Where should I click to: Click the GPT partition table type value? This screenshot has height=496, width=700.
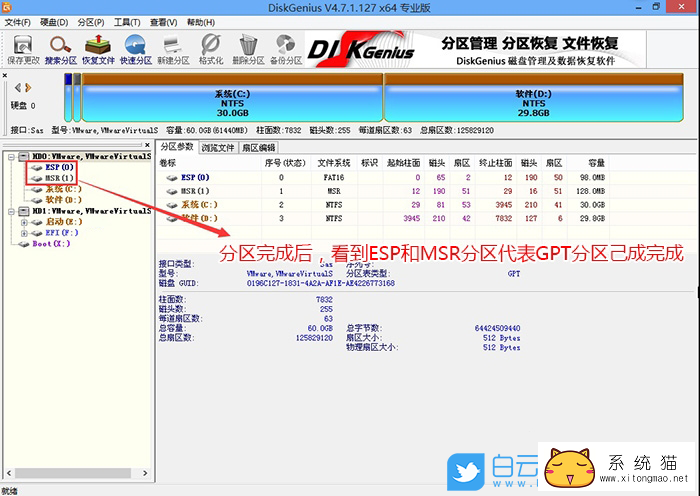tap(514, 273)
